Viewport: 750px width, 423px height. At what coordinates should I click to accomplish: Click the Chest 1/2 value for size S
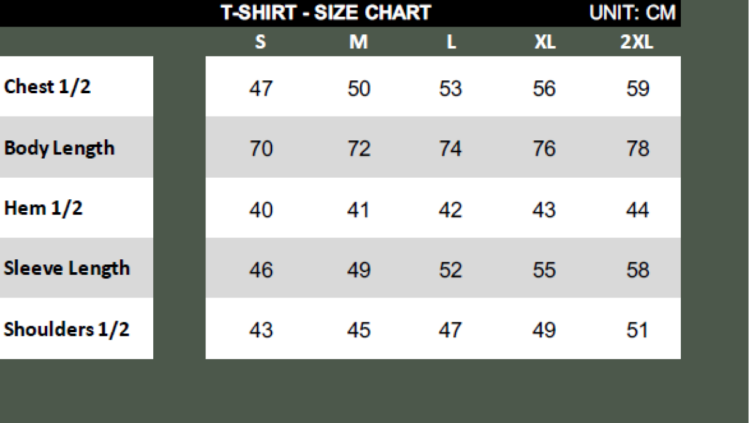[x=261, y=88]
